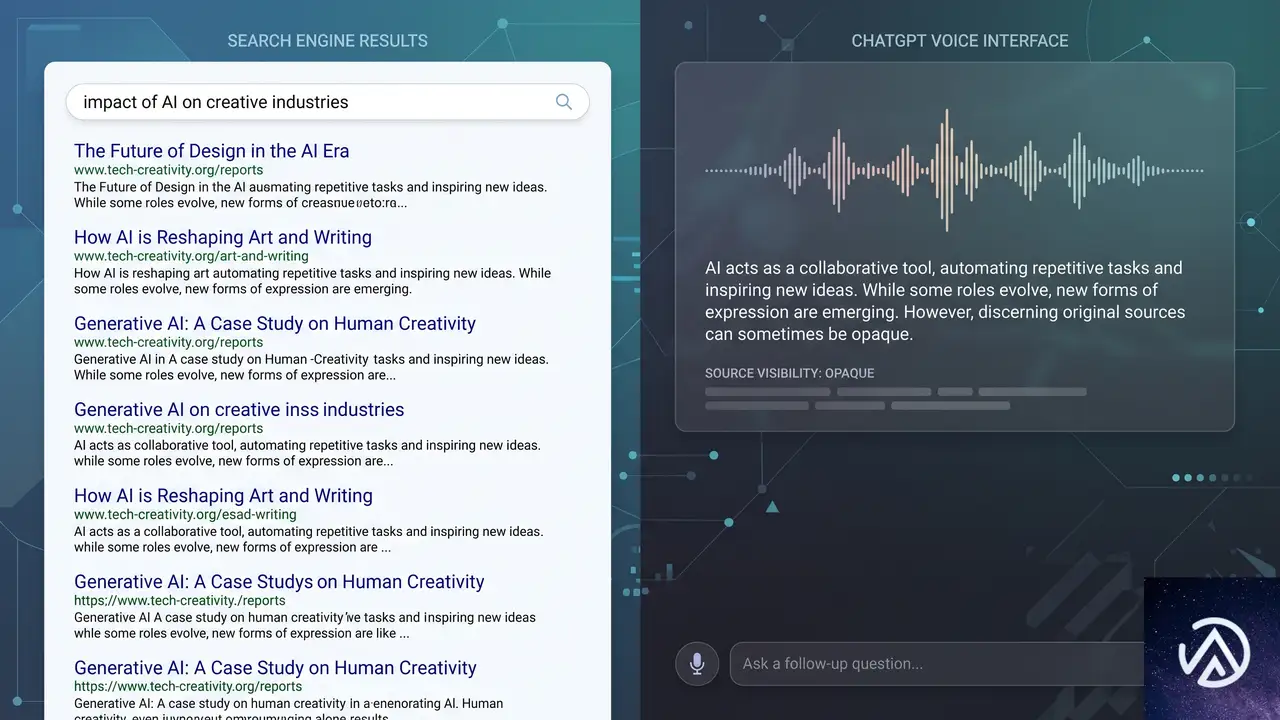The height and width of the screenshot is (720, 1280).
Task: Tap the microphone icon
Action: pos(697,664)
